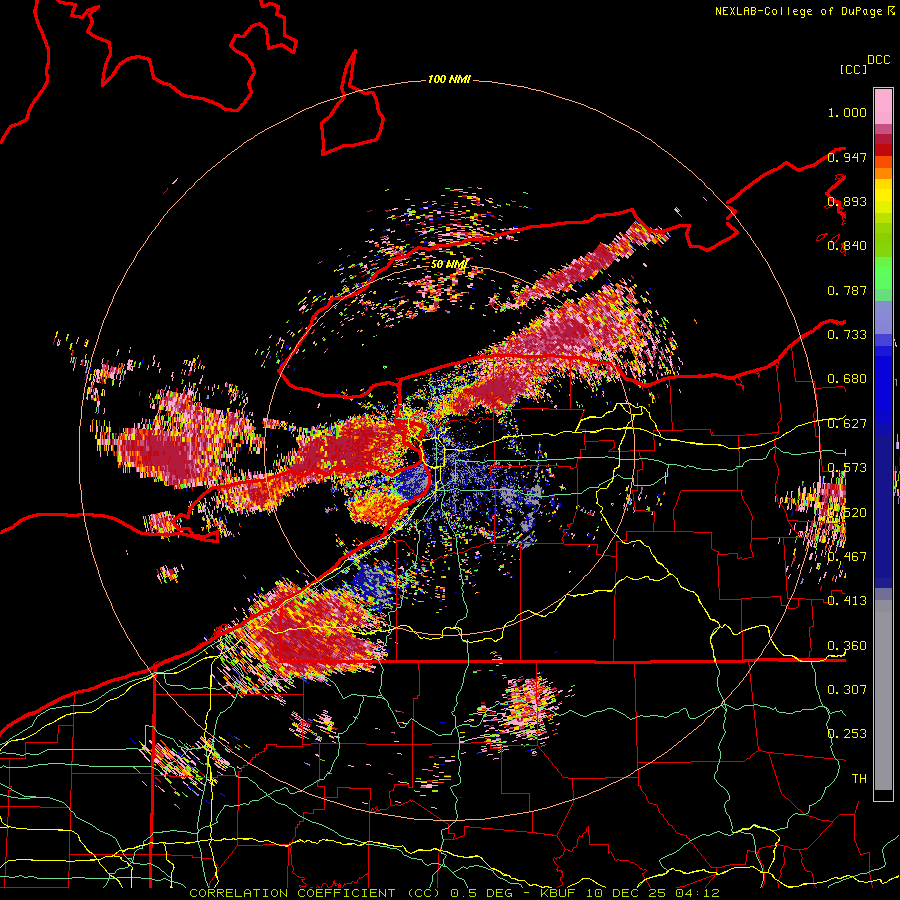The image size is (900, 900).
Task: Select the 0.840 legend value
Action: pos(847,246)
